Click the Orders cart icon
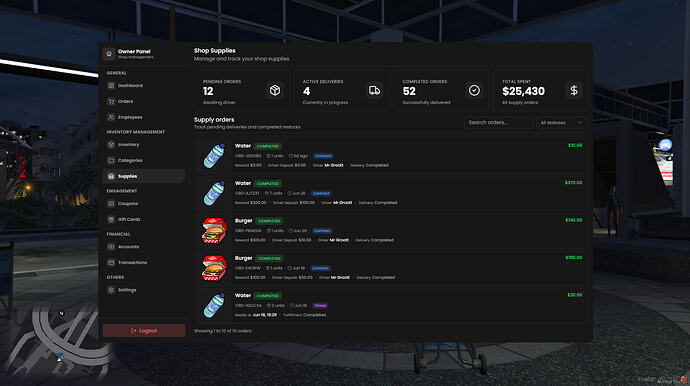The image size is (690, 386). point(111,101)
